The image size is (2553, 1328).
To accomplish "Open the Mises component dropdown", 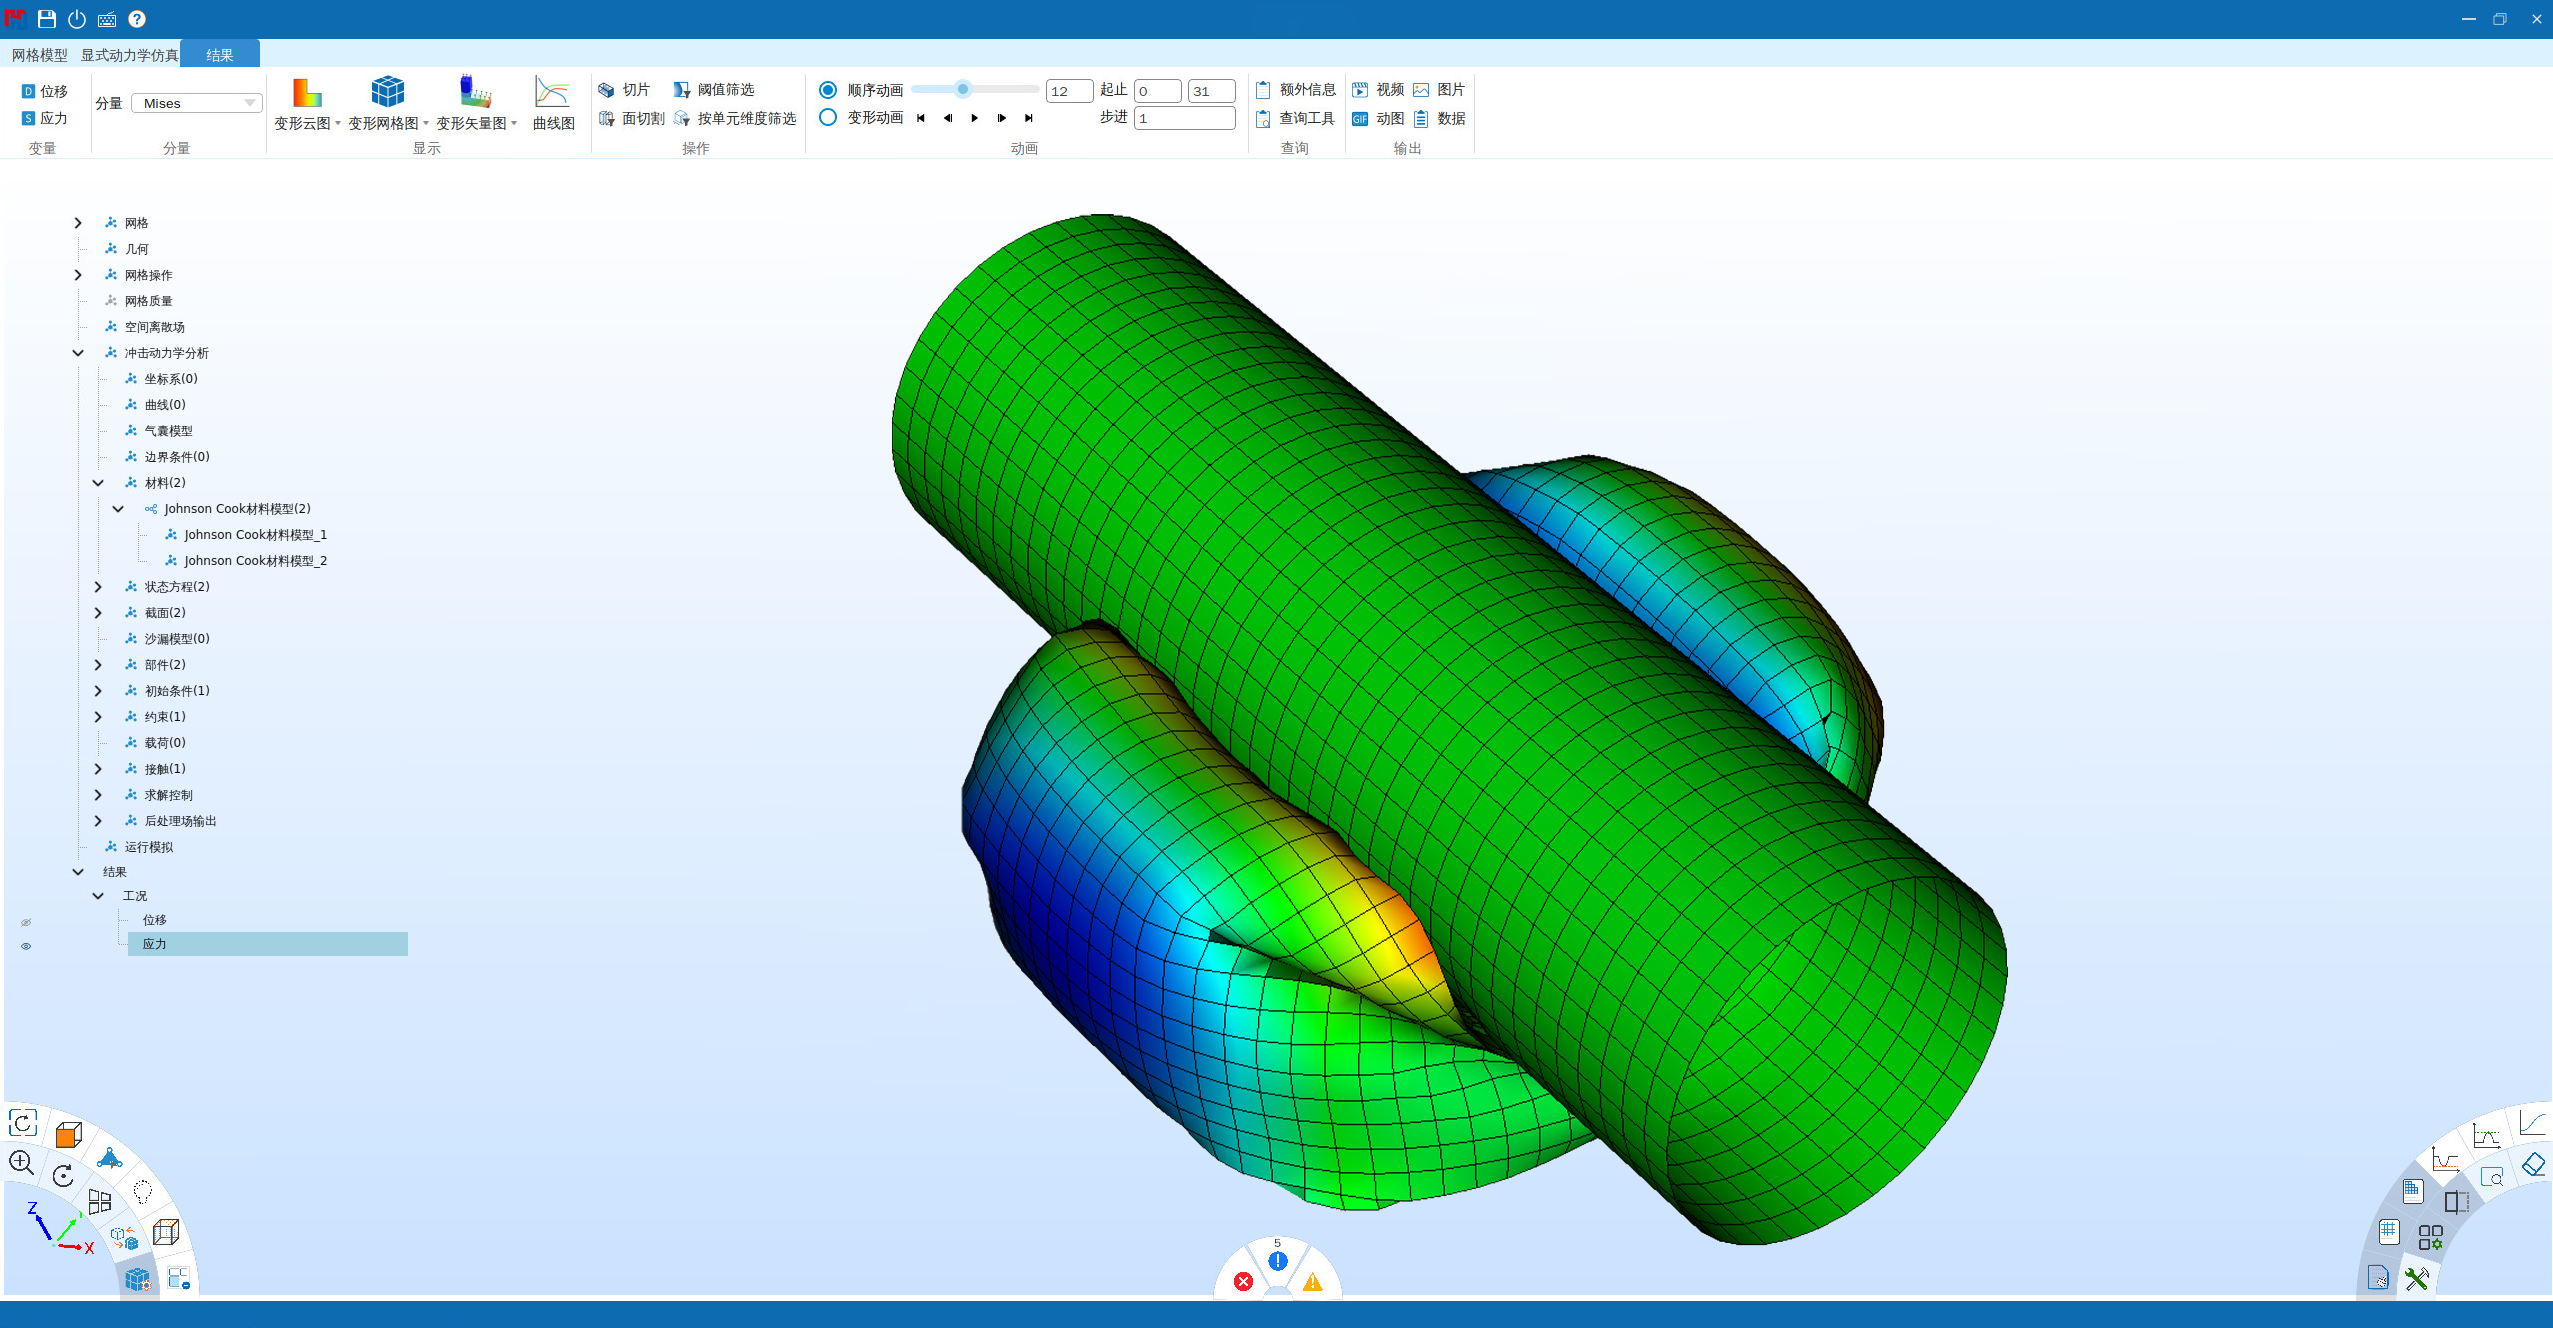I will 197,103.
